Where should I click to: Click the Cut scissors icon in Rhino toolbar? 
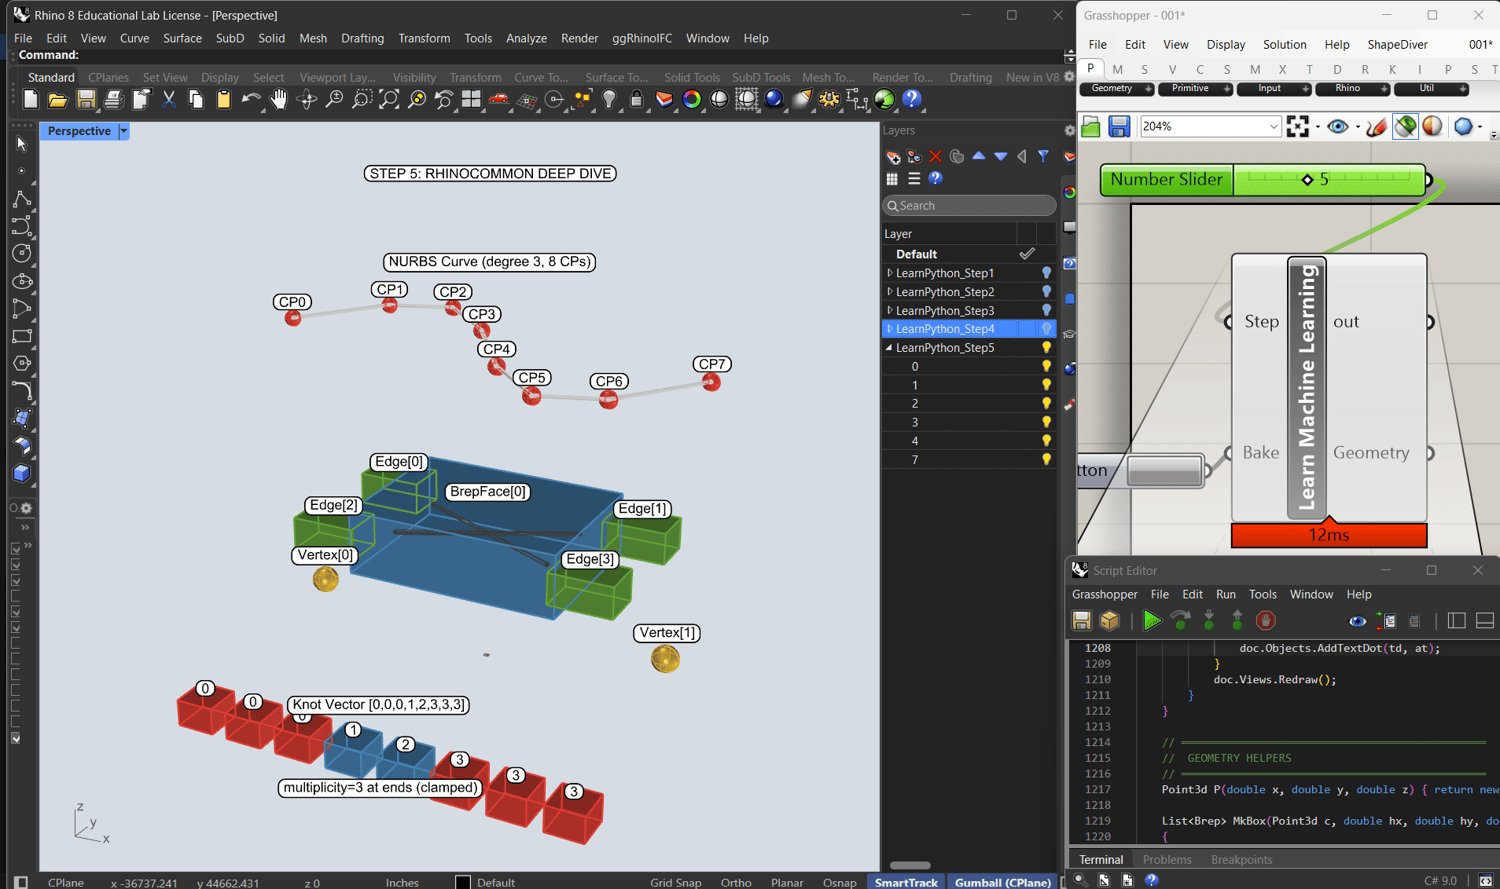coord(168,99)
